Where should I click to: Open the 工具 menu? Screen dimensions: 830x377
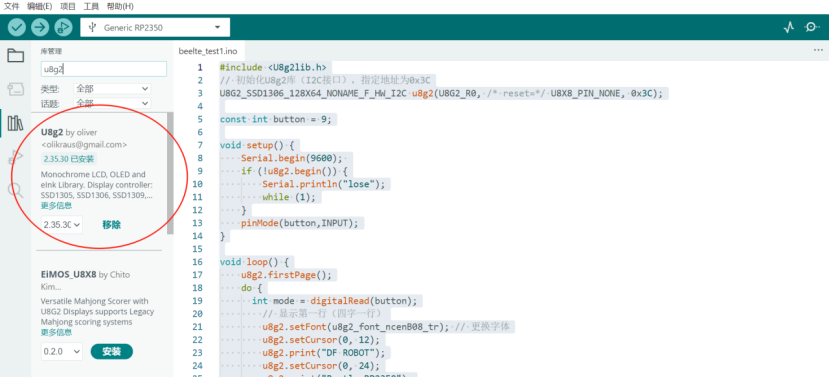(91, 6)
